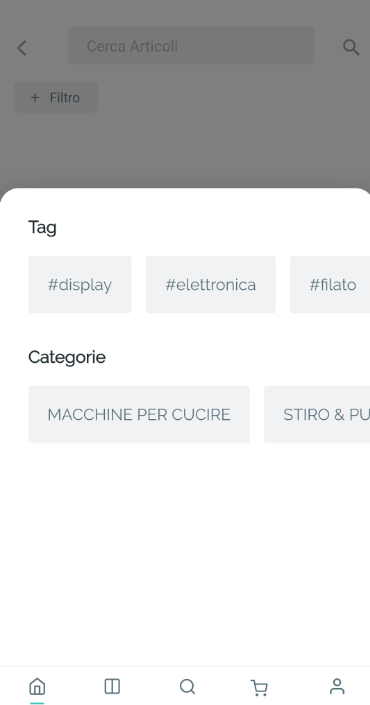Open search from the bottom navigation bar
370x705 pixels.
[x=187, y=687]
